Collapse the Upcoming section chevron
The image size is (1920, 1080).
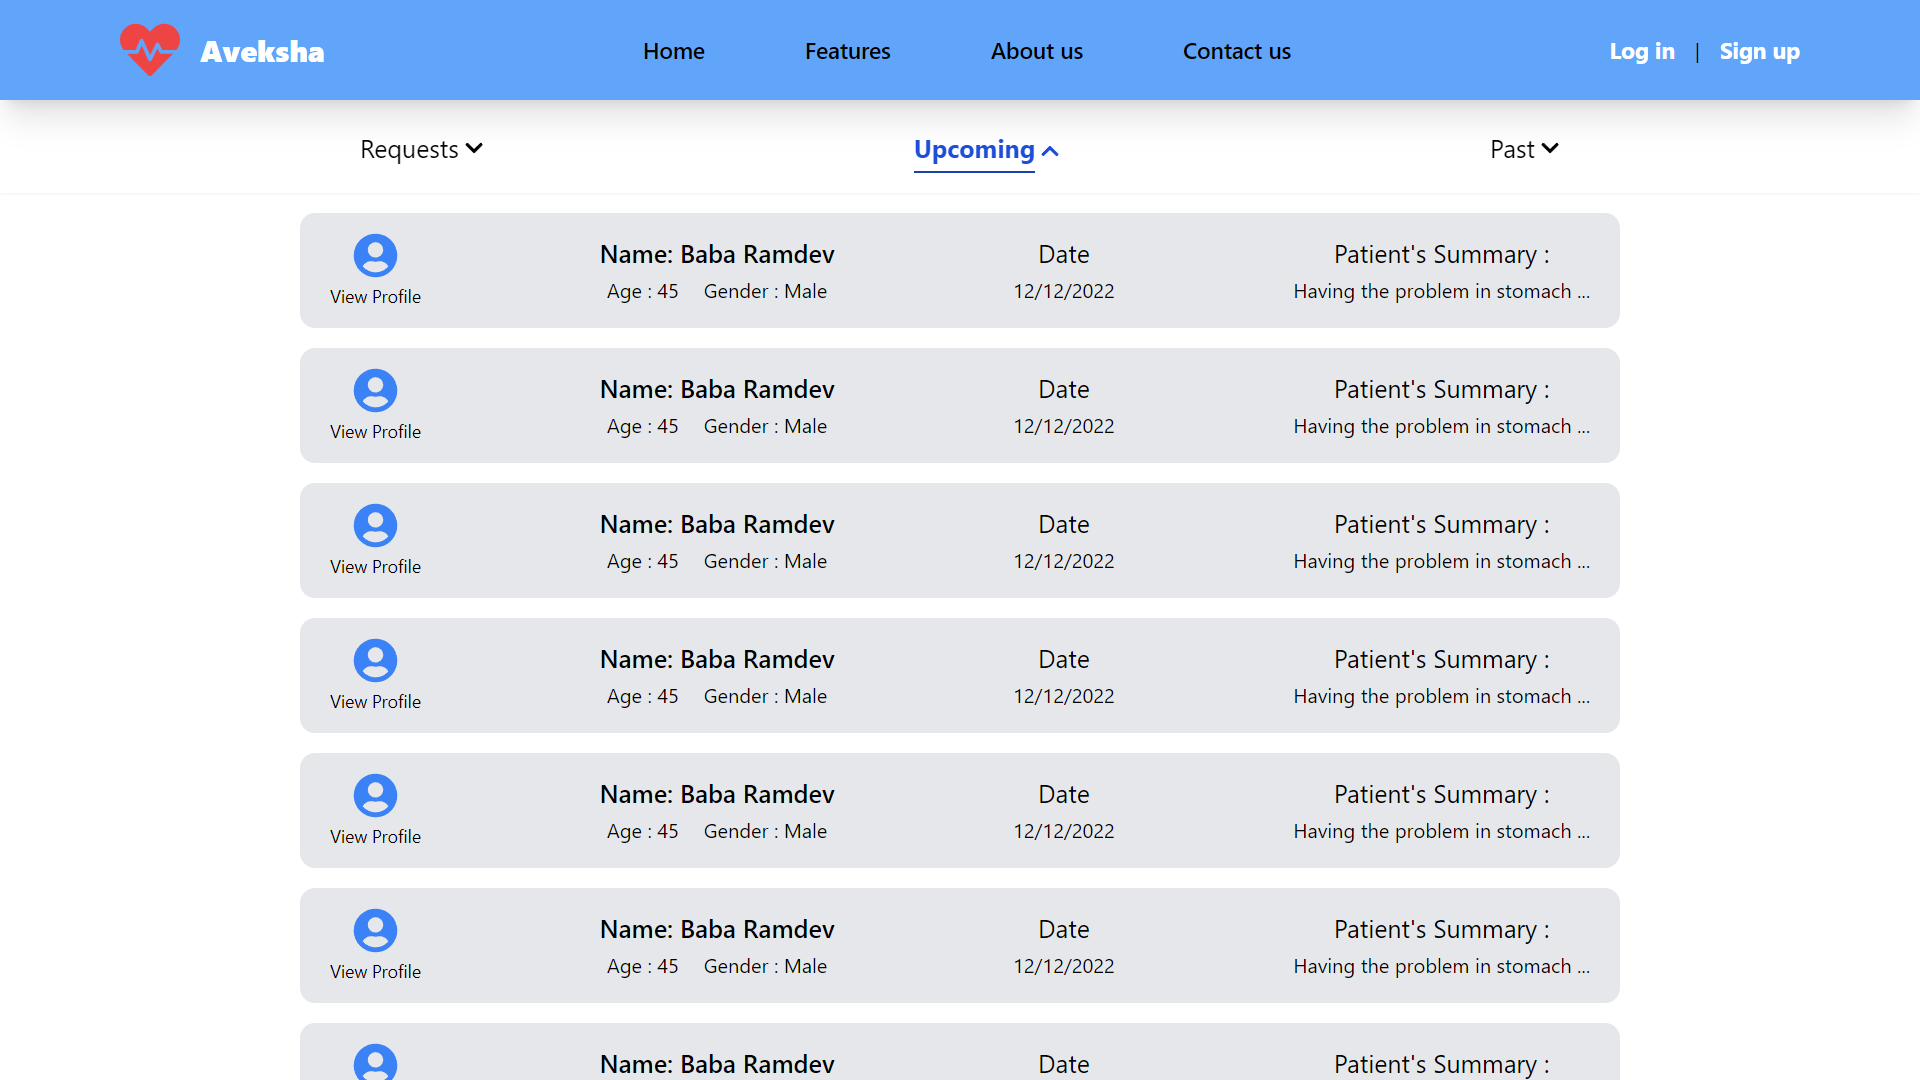click(x=1050, y=151)
